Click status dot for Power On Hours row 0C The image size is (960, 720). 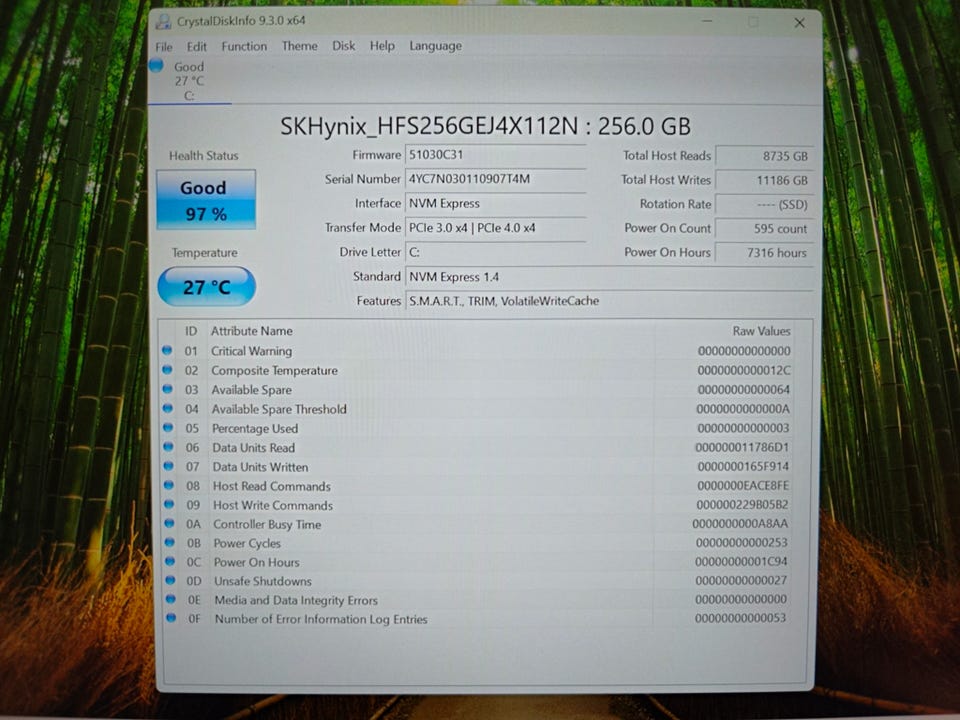click(x=170, y=561)
